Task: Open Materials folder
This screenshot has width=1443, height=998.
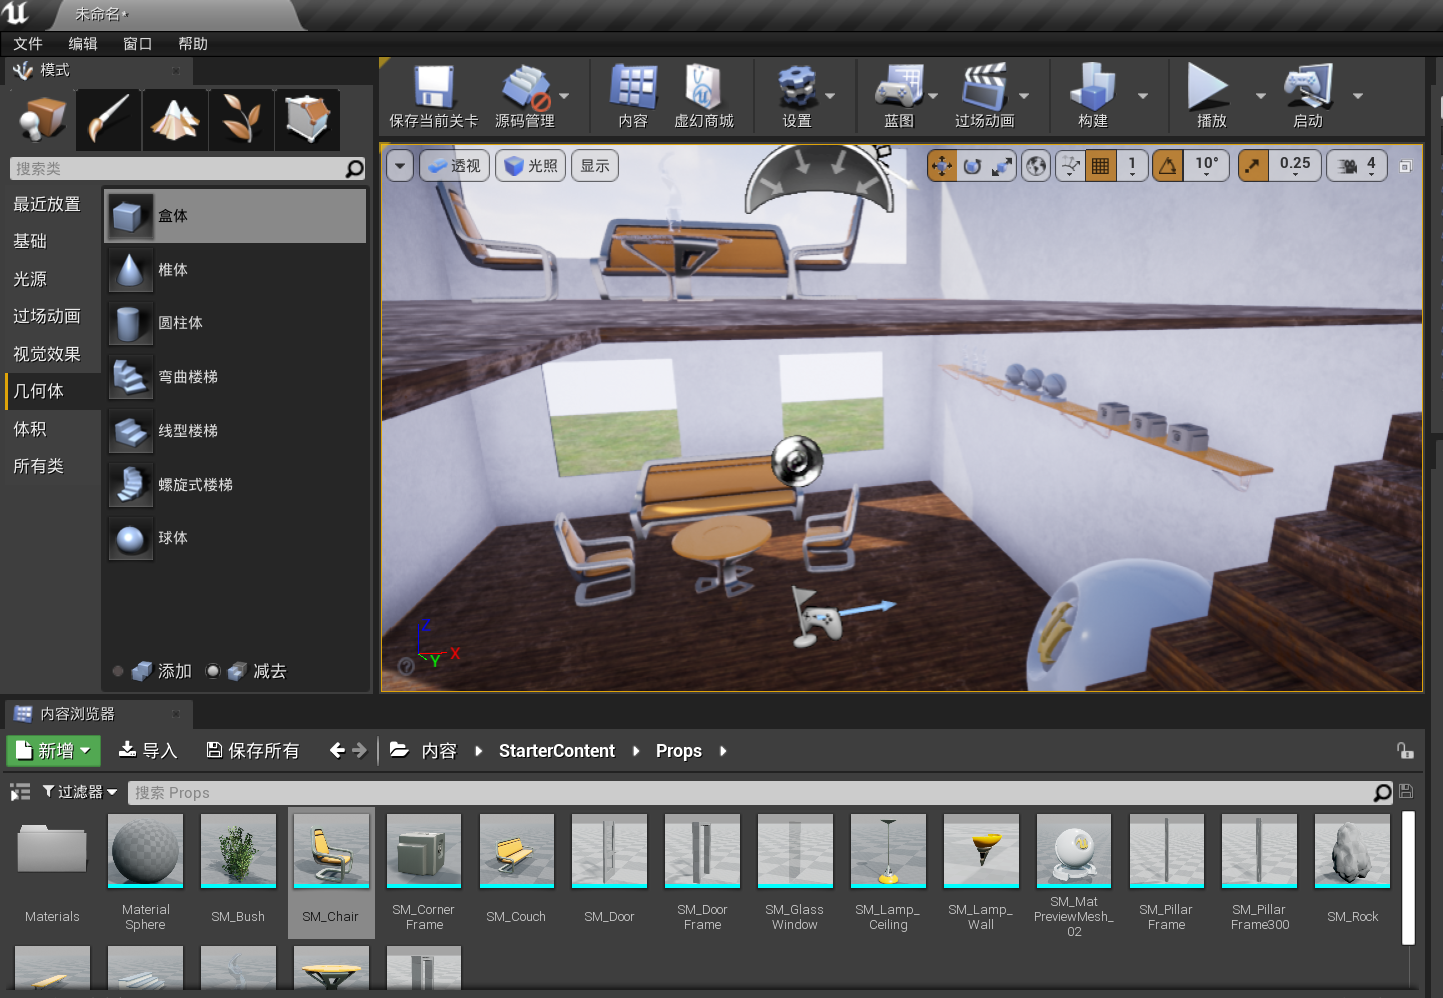Action: coord(52,850)
